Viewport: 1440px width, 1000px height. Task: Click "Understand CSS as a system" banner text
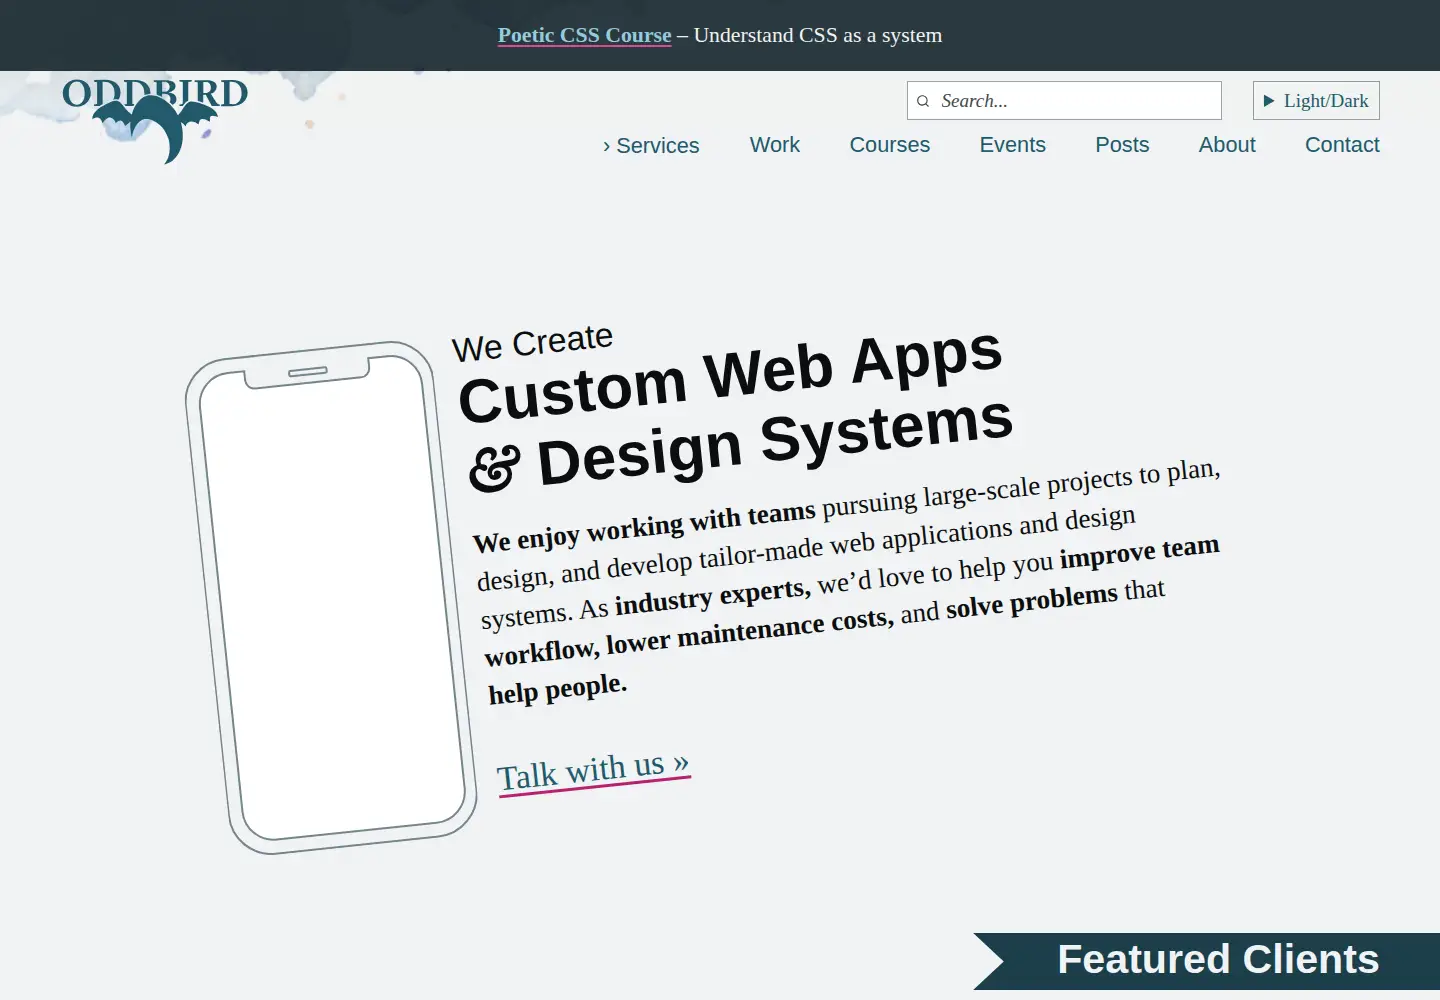coord(818,35)
